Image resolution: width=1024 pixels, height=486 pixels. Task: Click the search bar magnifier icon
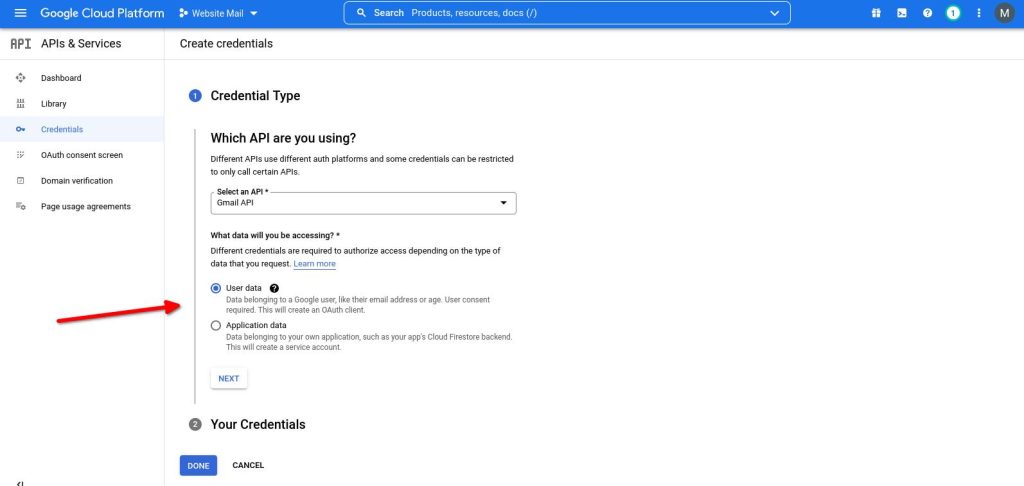coord(360,13)
